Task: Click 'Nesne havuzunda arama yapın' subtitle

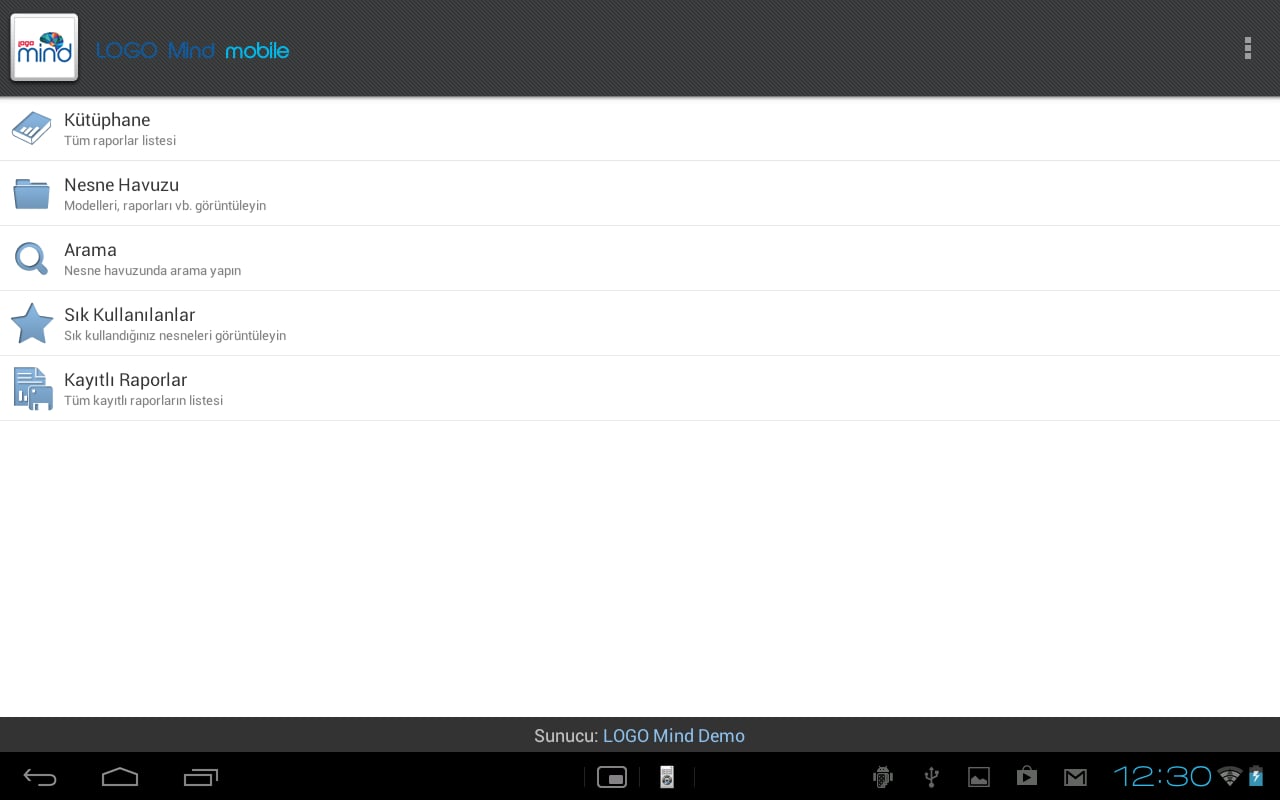Action: pyautogui.click(x=152, y=271)
